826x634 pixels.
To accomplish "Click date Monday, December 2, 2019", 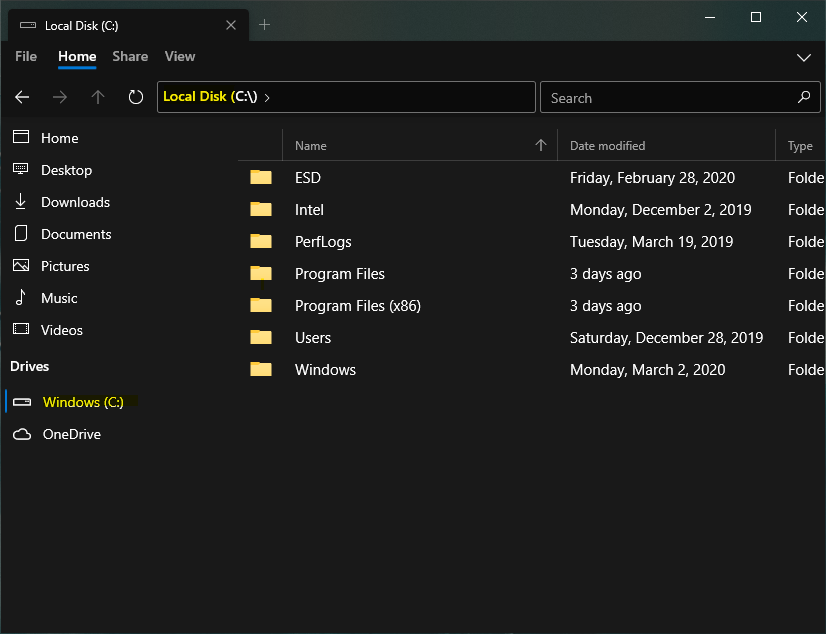I will coord(661,210).
